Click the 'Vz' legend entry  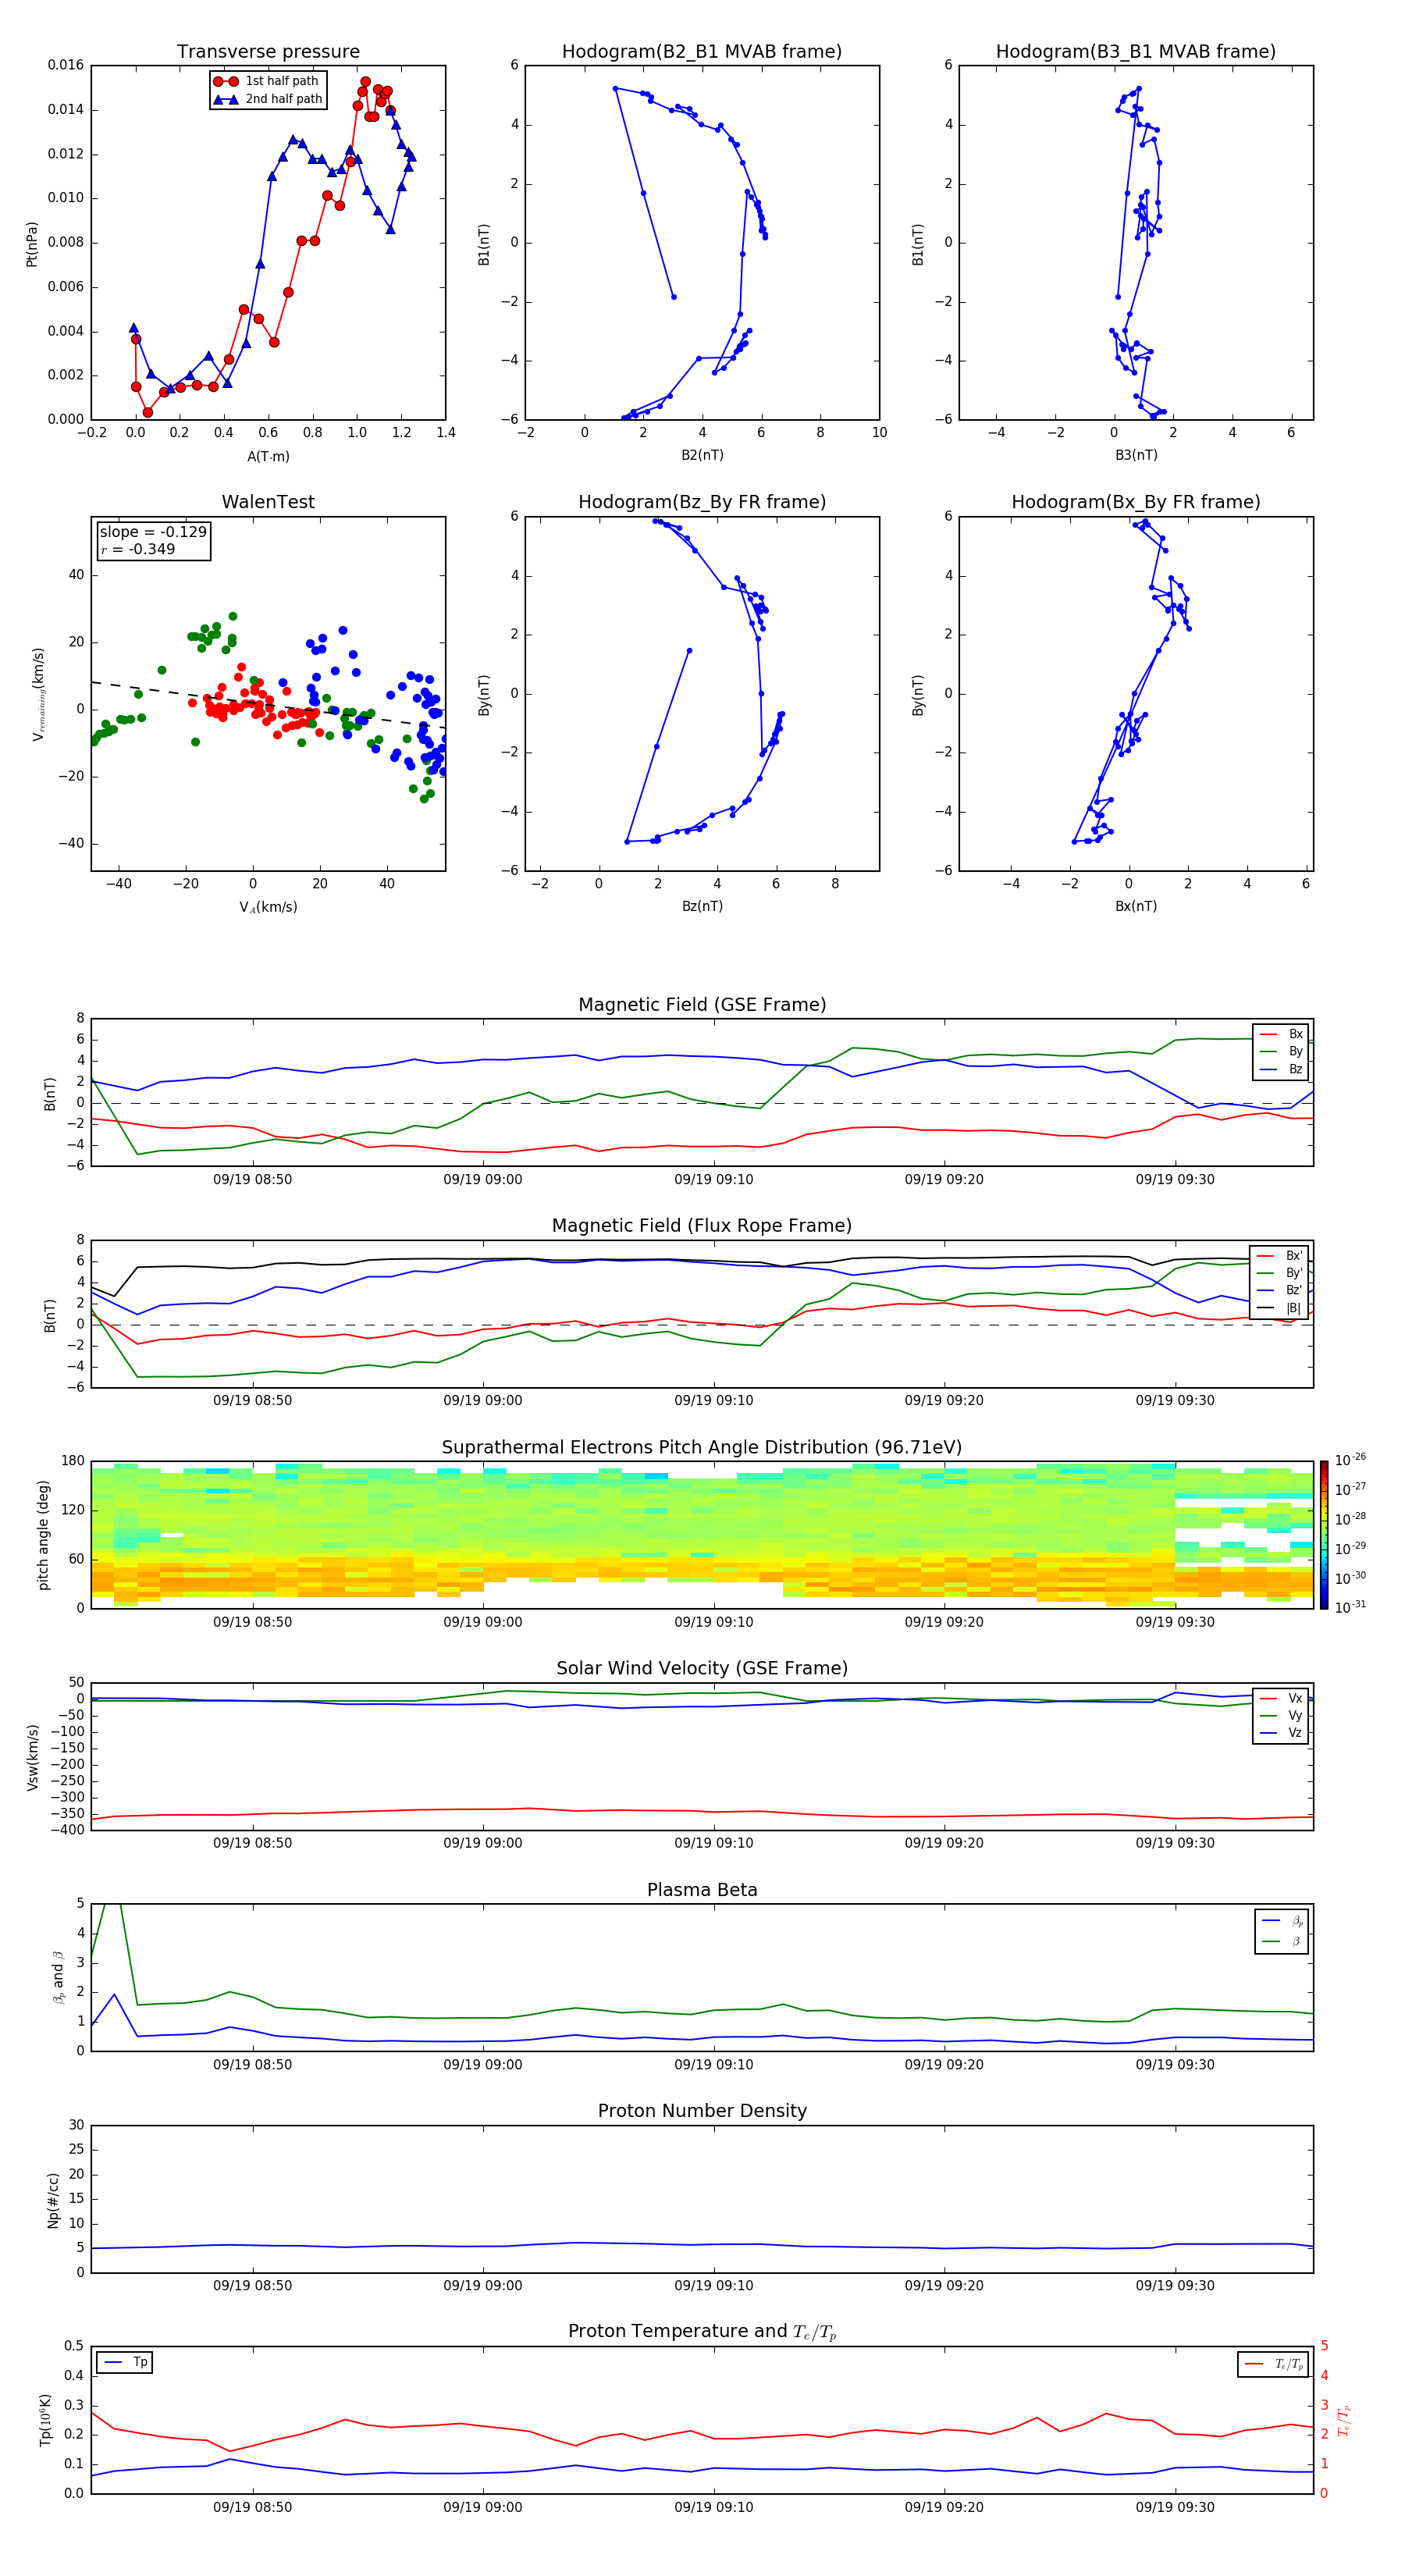tap(1282, 1733)
